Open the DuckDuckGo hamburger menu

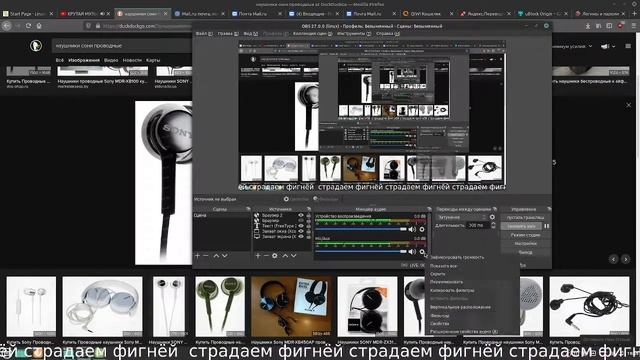628,46
